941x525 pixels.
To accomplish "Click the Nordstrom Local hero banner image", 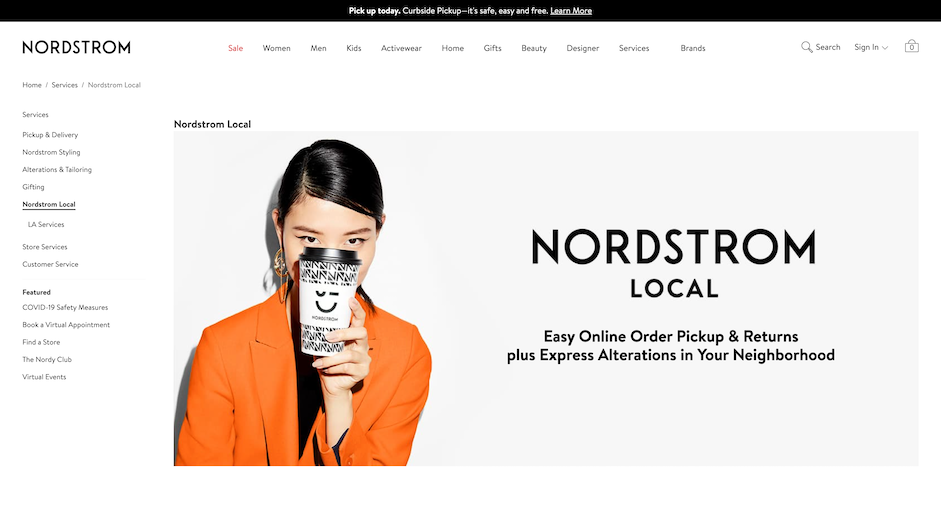I will [546, 298].
